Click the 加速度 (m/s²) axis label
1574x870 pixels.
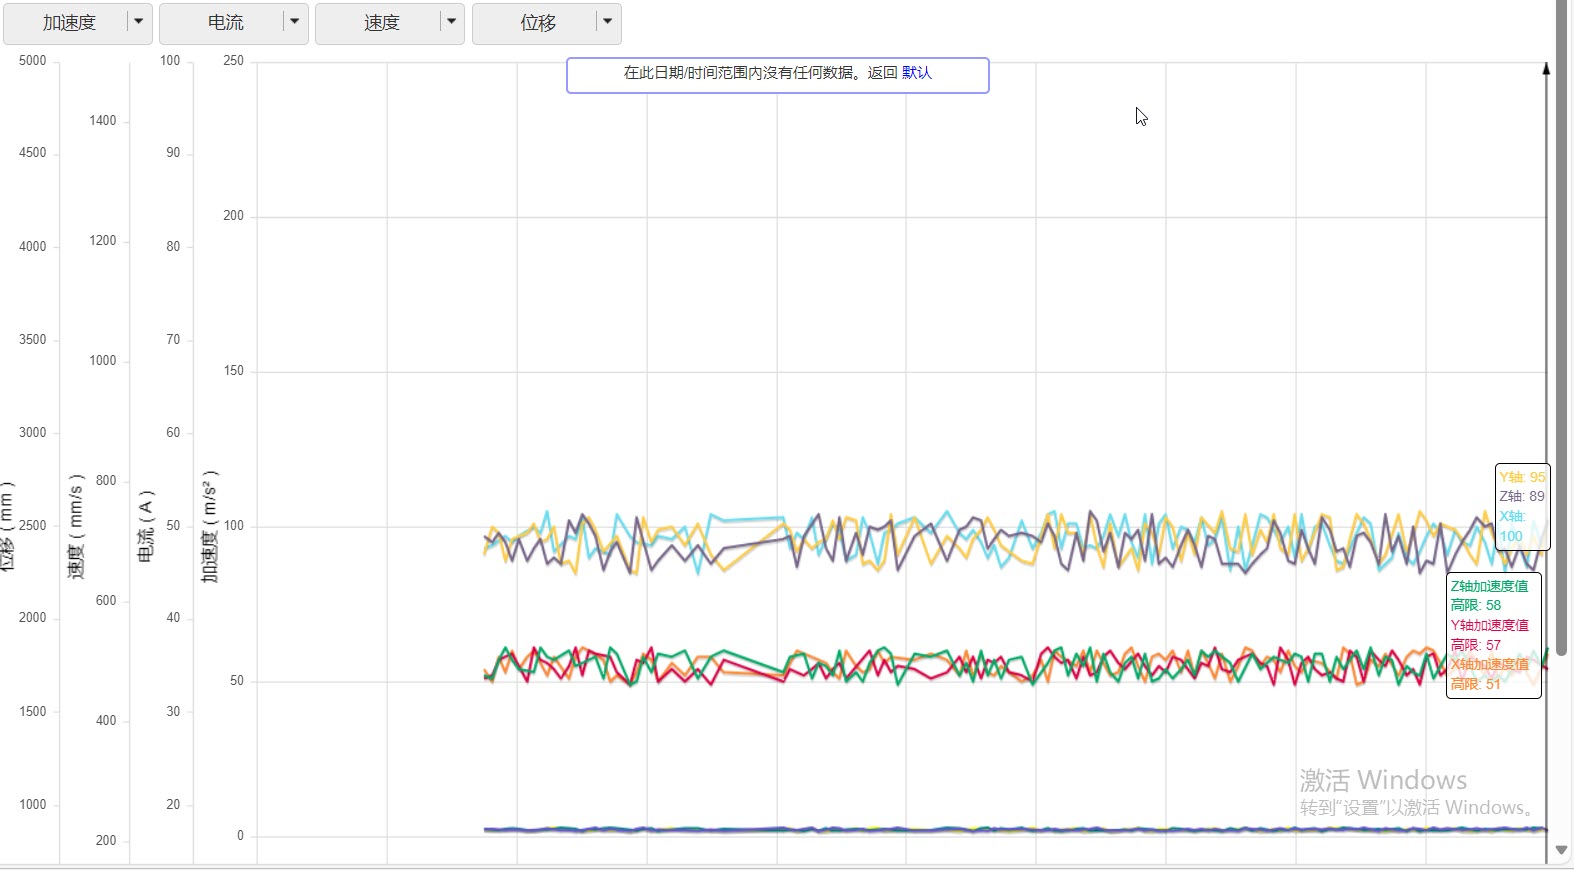click(209, 526)
